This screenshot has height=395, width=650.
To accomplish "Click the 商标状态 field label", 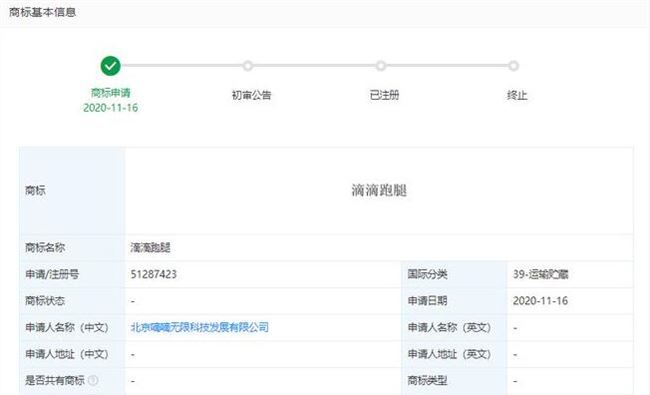I will point(45,300).
